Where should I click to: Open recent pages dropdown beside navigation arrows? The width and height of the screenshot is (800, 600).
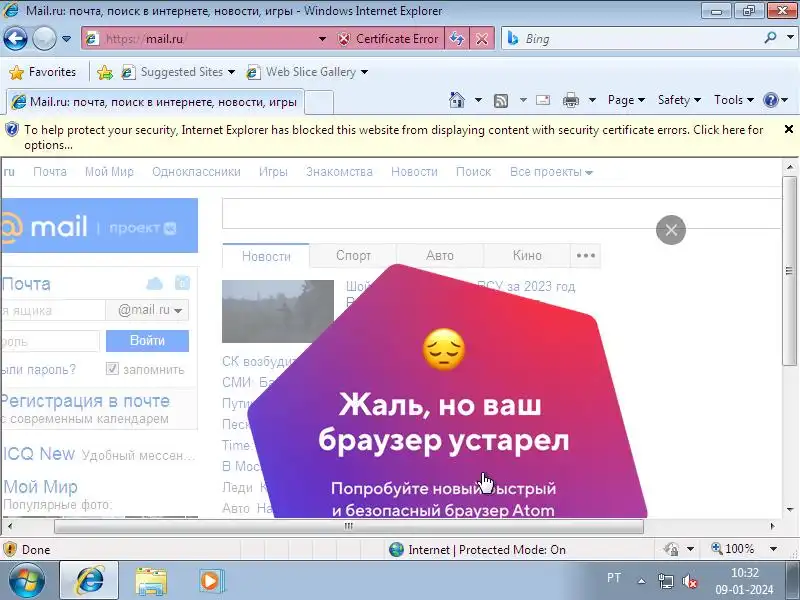click(66, 39)
